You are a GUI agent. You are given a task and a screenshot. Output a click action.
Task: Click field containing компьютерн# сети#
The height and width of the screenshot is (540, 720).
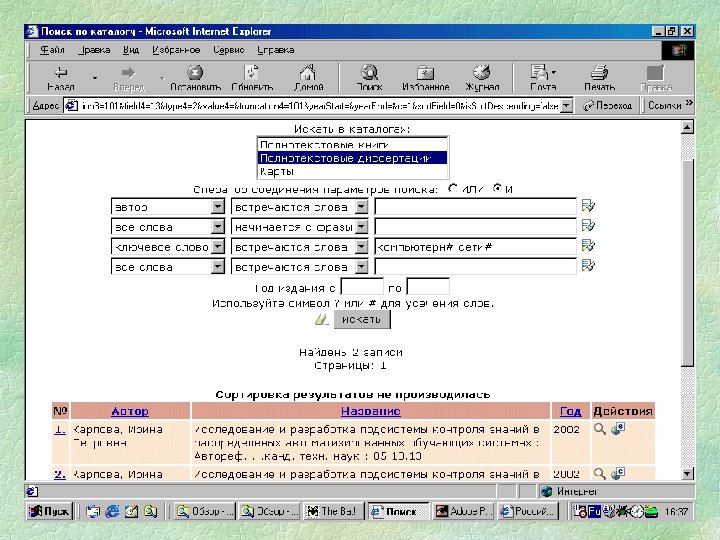pos(475,247)
